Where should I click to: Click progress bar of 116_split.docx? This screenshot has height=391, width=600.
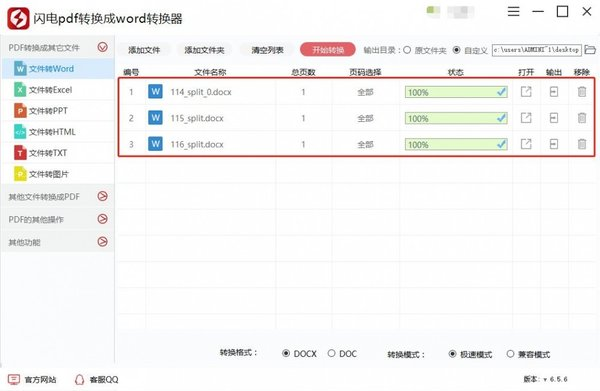[x=456, y=144]
